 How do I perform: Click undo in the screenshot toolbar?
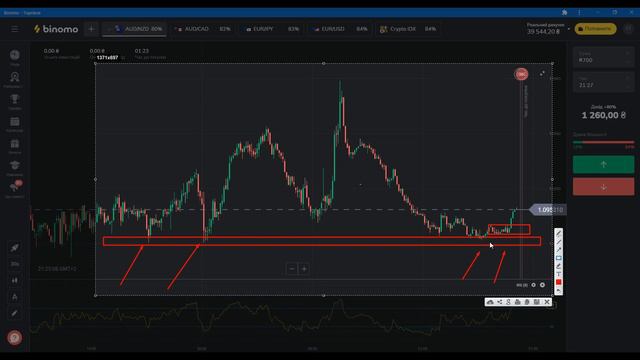point(558,290)
